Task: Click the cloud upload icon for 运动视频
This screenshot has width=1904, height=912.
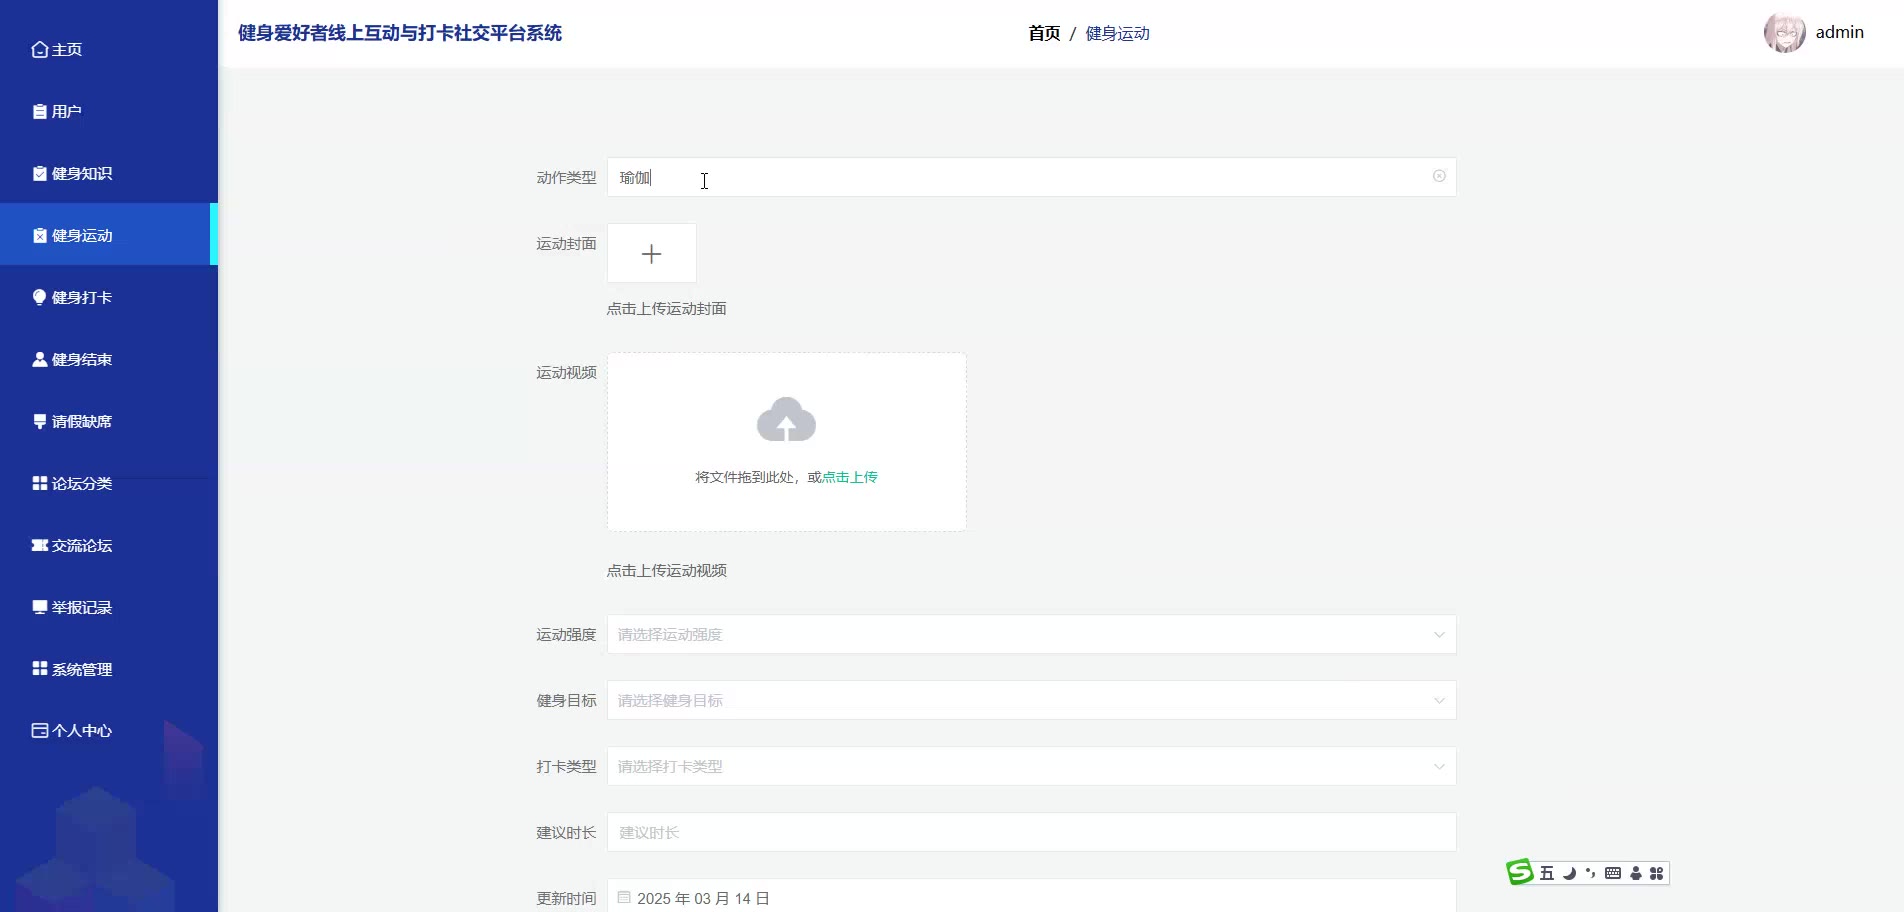Action: click(x=786, y=421)
